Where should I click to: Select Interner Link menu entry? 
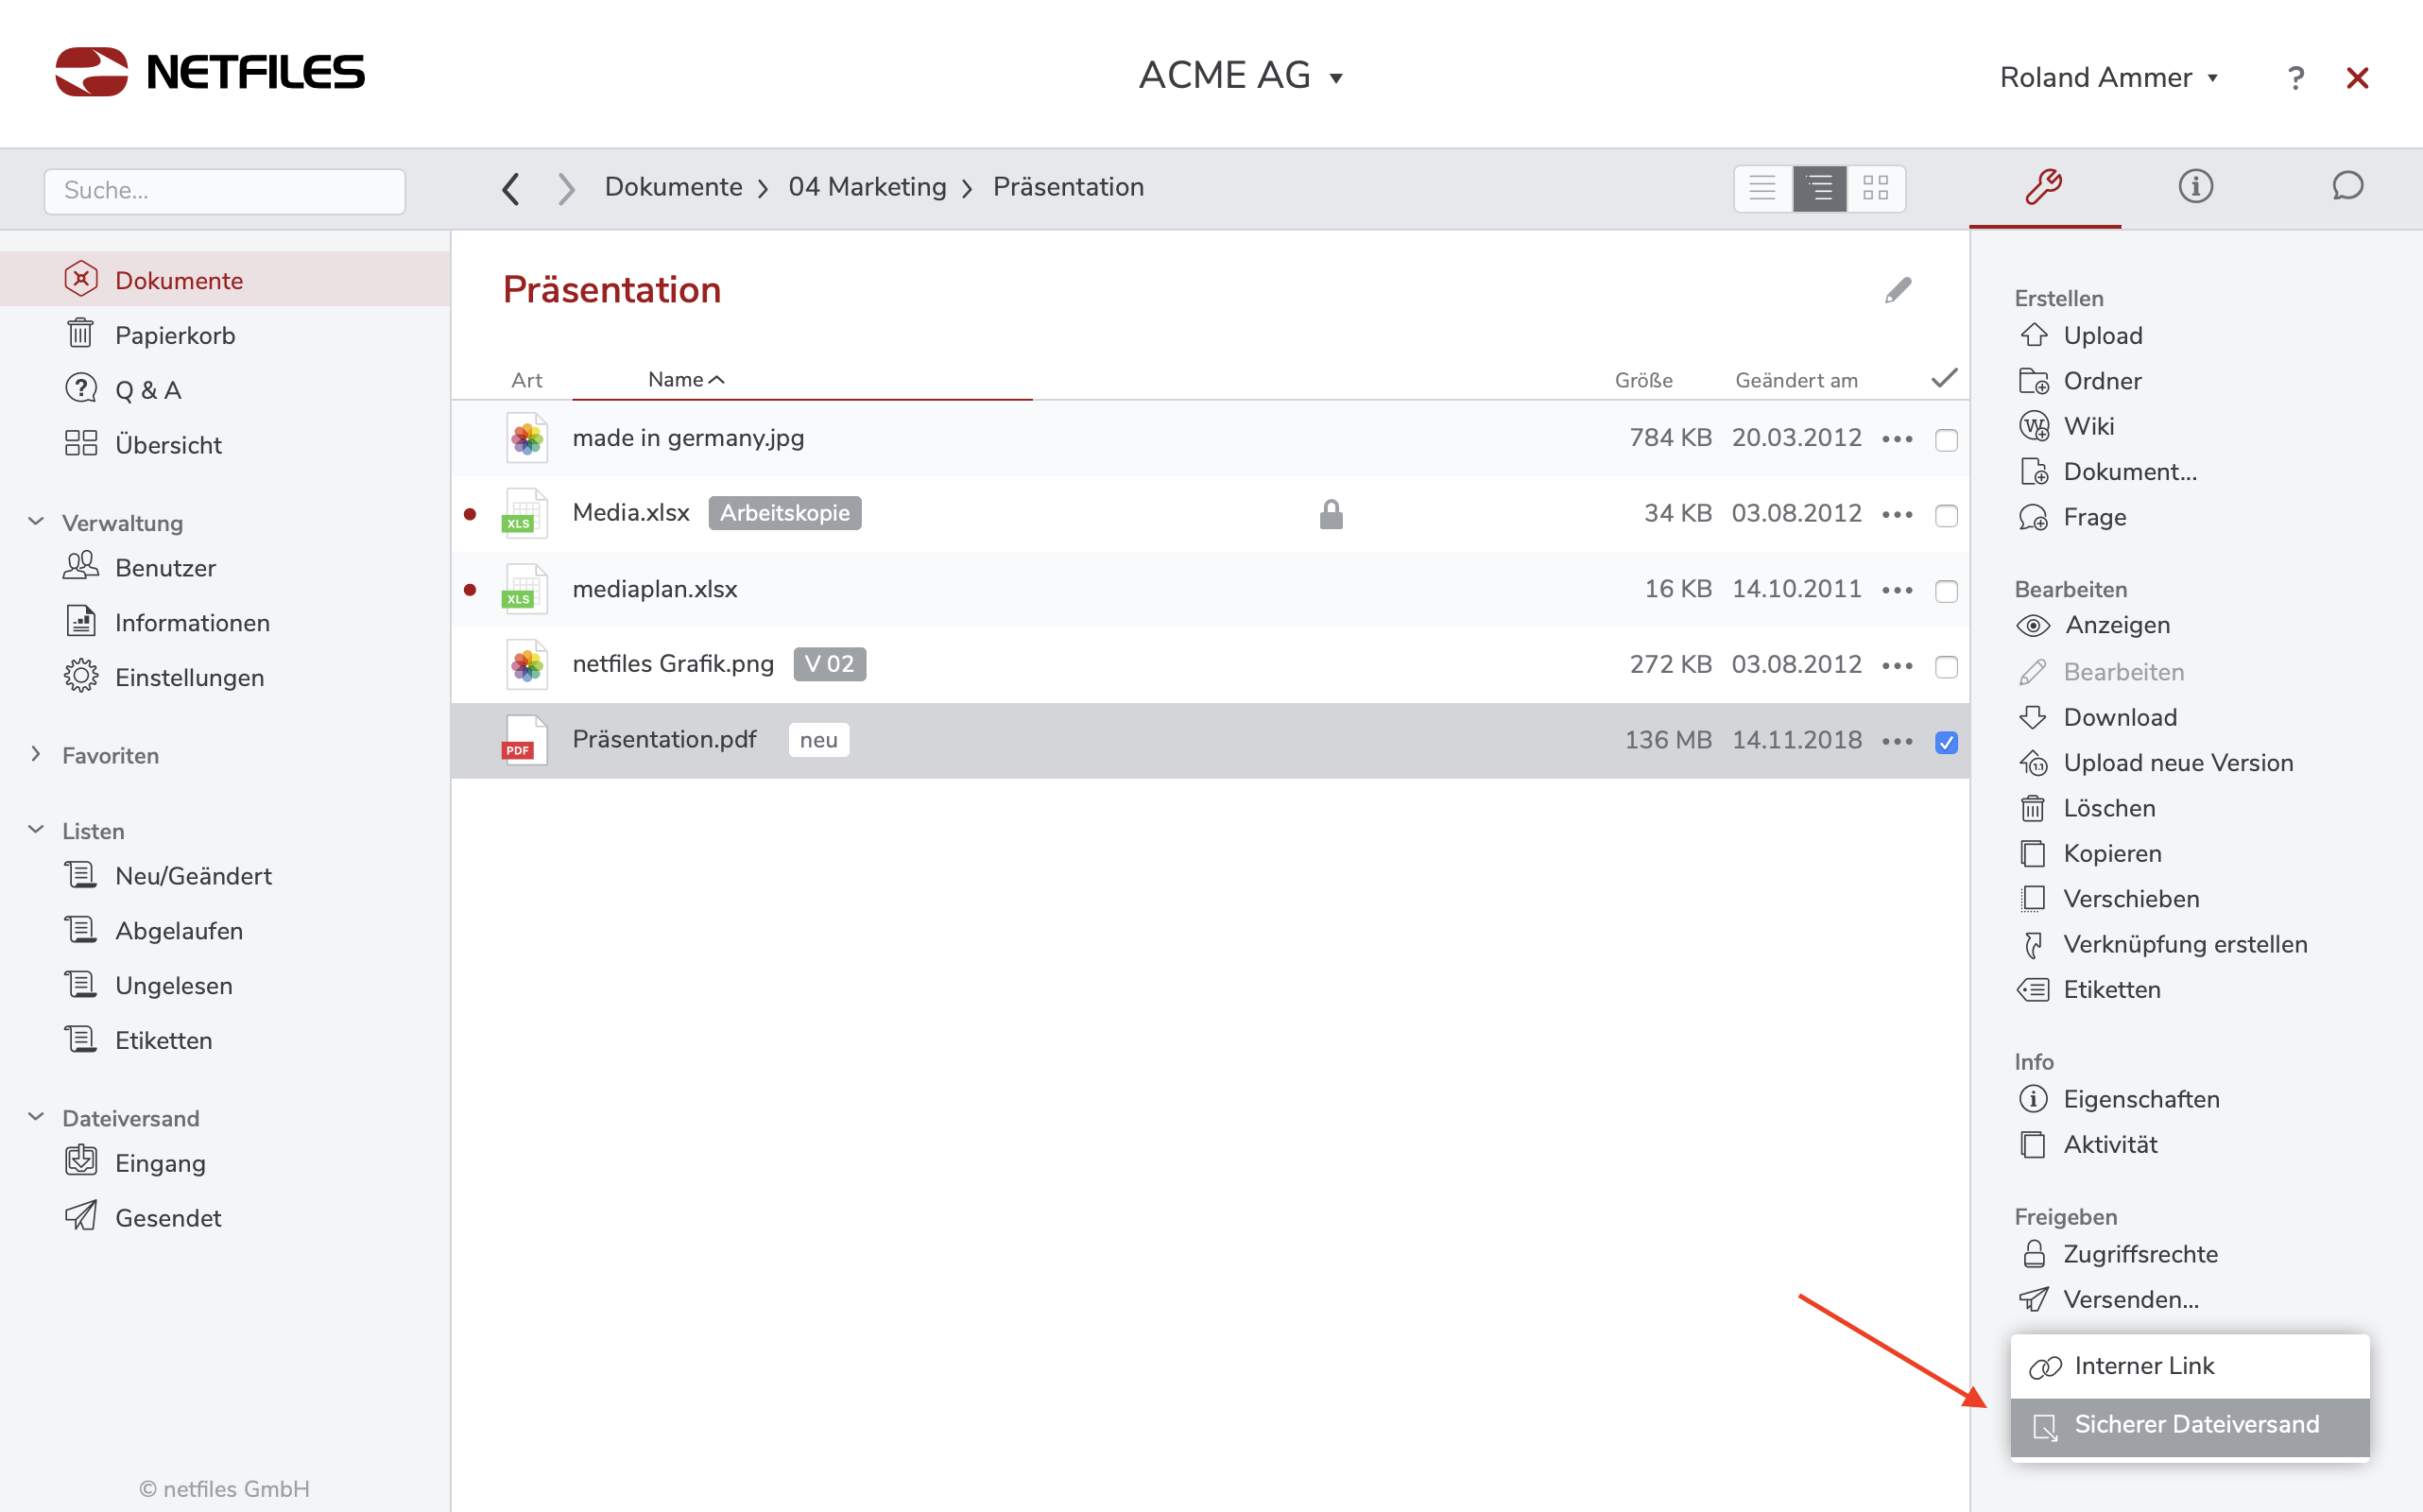[2143, 1366]
